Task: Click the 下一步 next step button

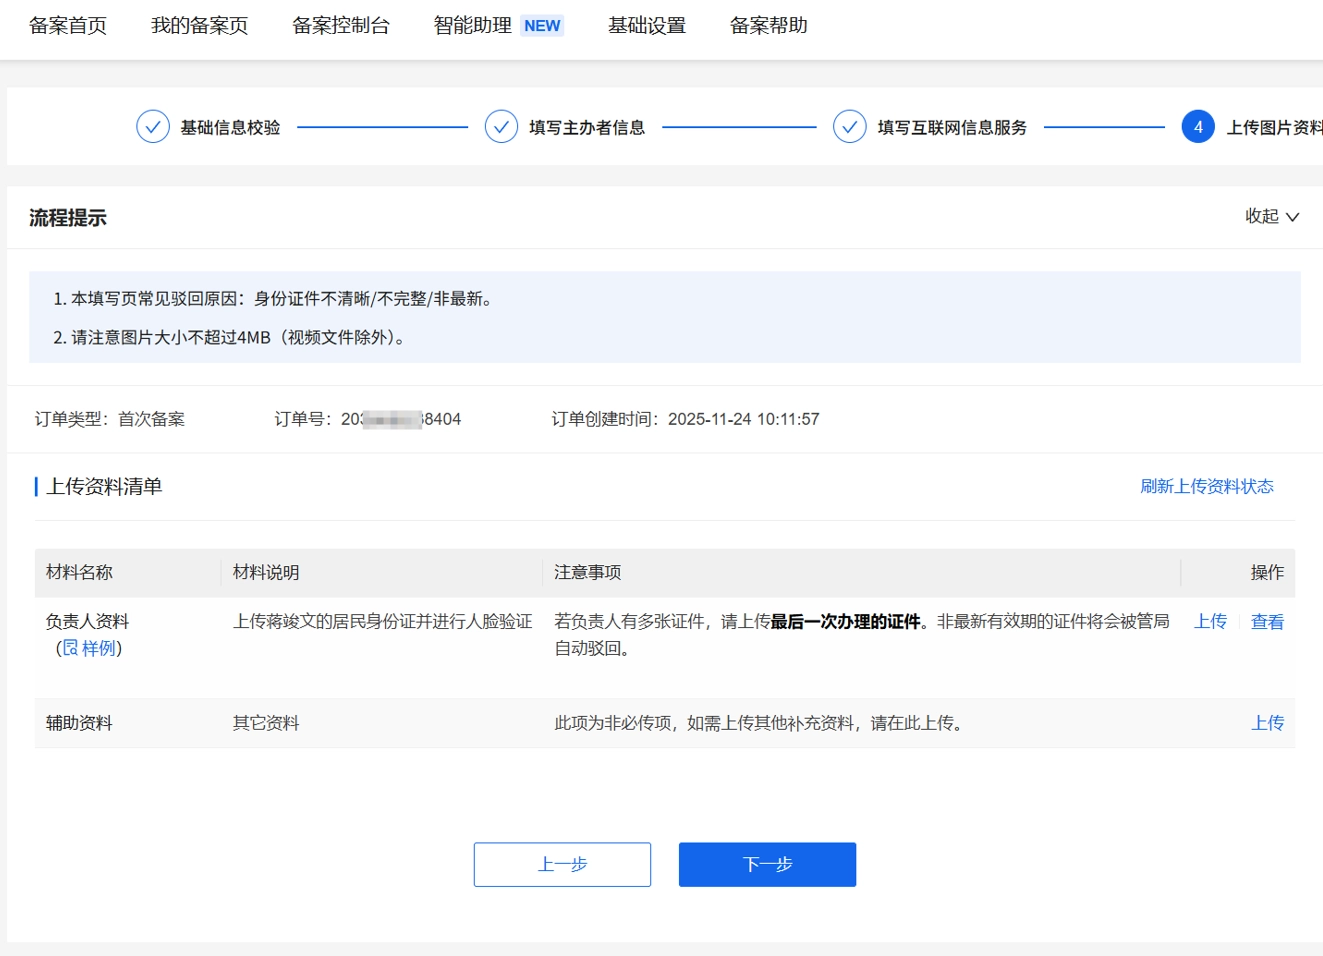Action: pyautogui.click(x=767, y=864)
